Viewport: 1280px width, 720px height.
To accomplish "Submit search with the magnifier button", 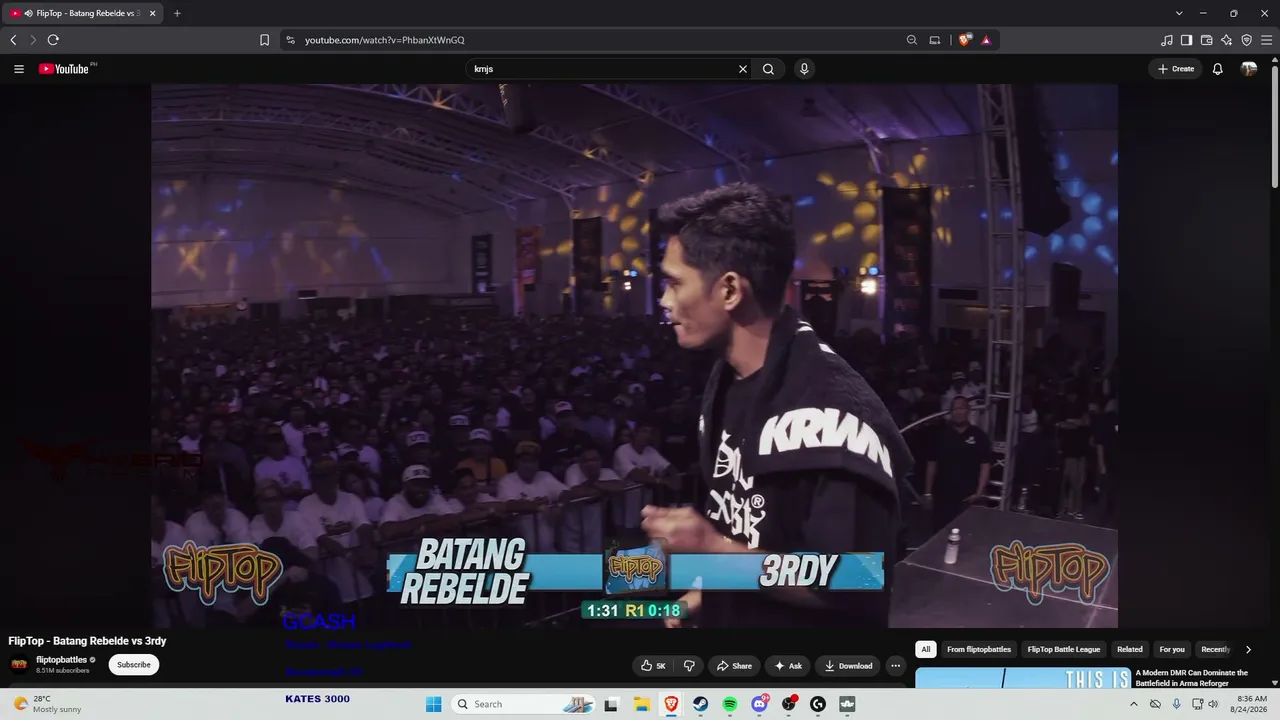I will (x=768, y=69).
